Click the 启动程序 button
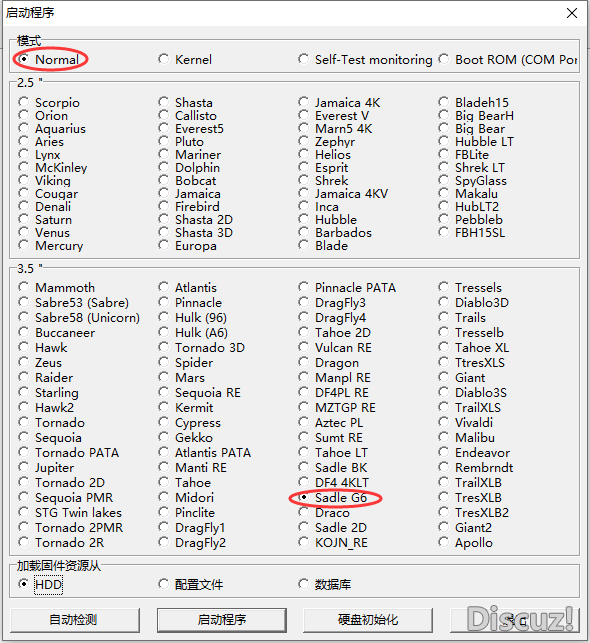This screenshot has width=590, height=643. click(x=221, y=620)
